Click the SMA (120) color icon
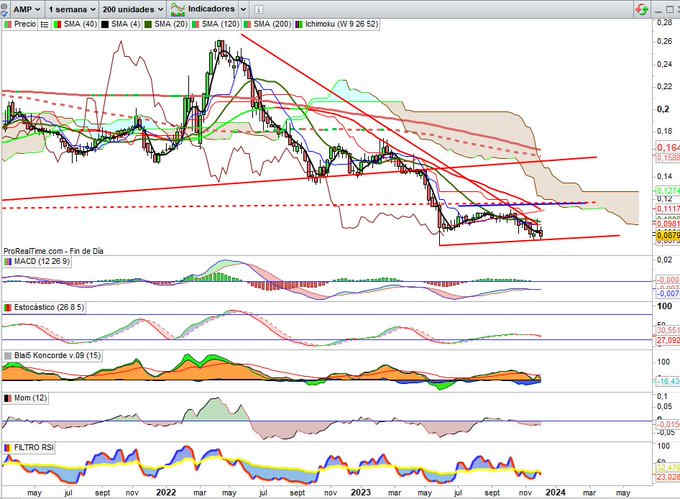 [196, 25]
